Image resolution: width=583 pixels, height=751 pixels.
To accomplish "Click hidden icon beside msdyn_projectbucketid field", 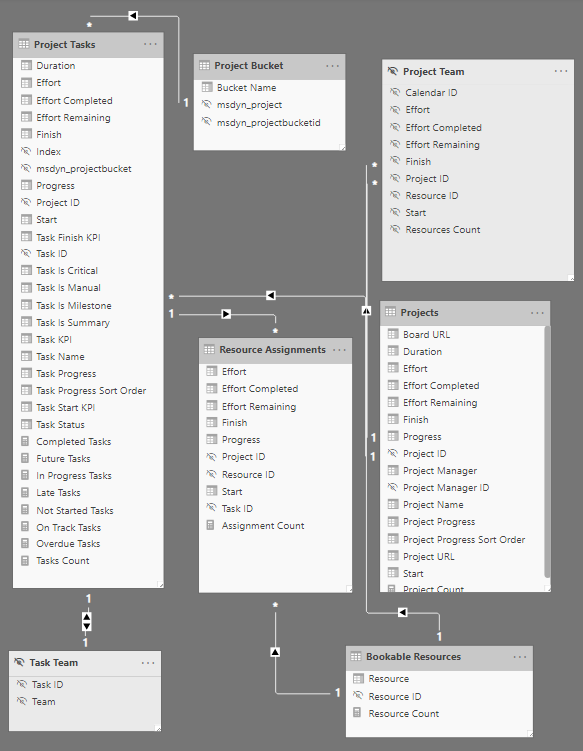I will tap(206, 122).
